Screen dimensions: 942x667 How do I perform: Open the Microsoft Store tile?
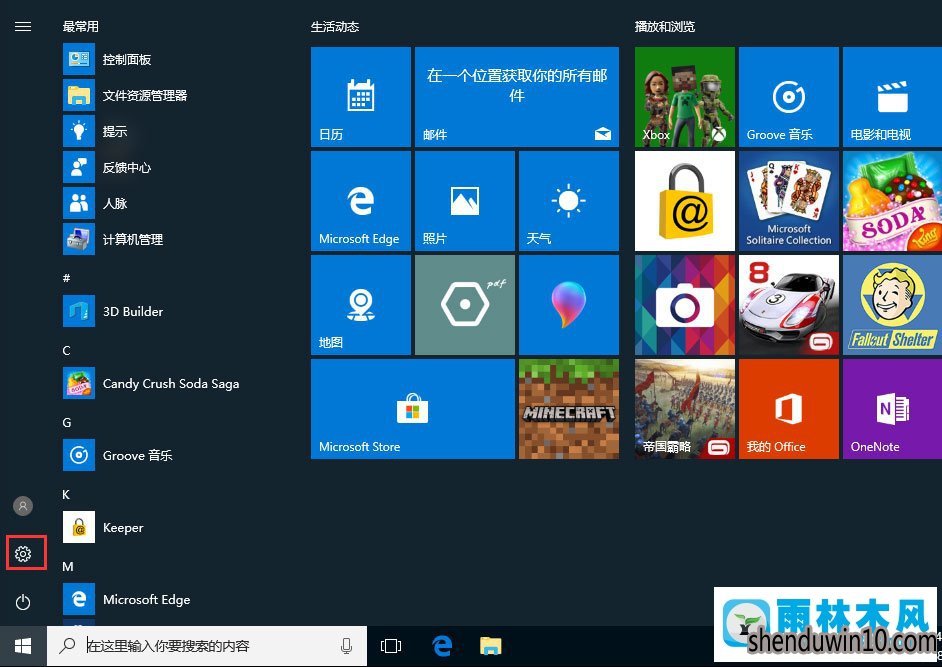(413, 409)
